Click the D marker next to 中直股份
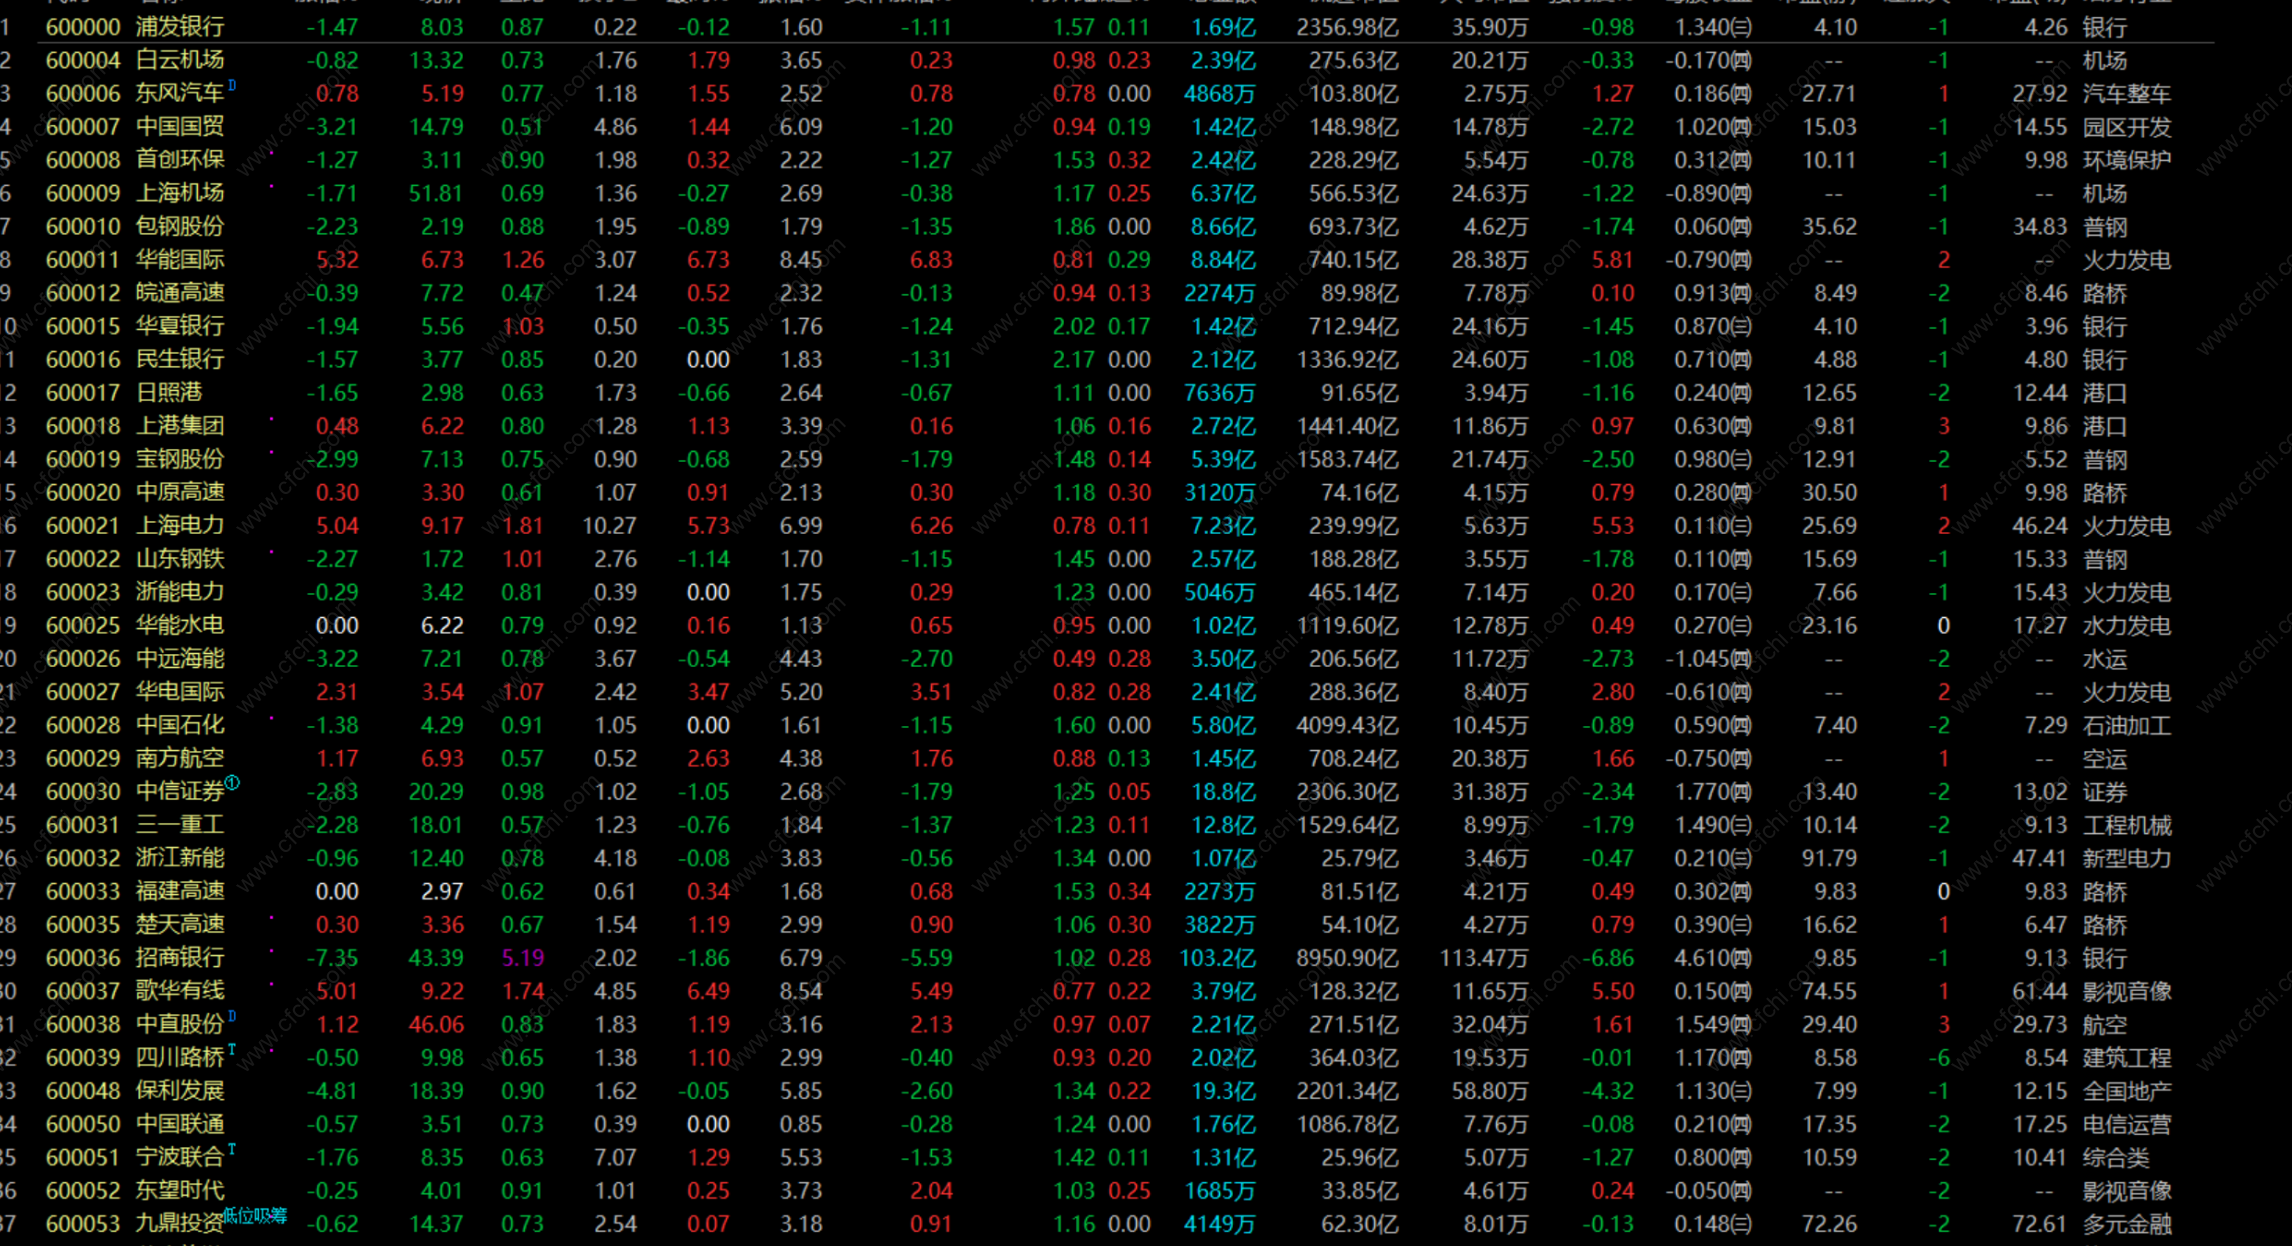The width and height of the screenshot is (2292, 1246). (x=232, y=1016)
